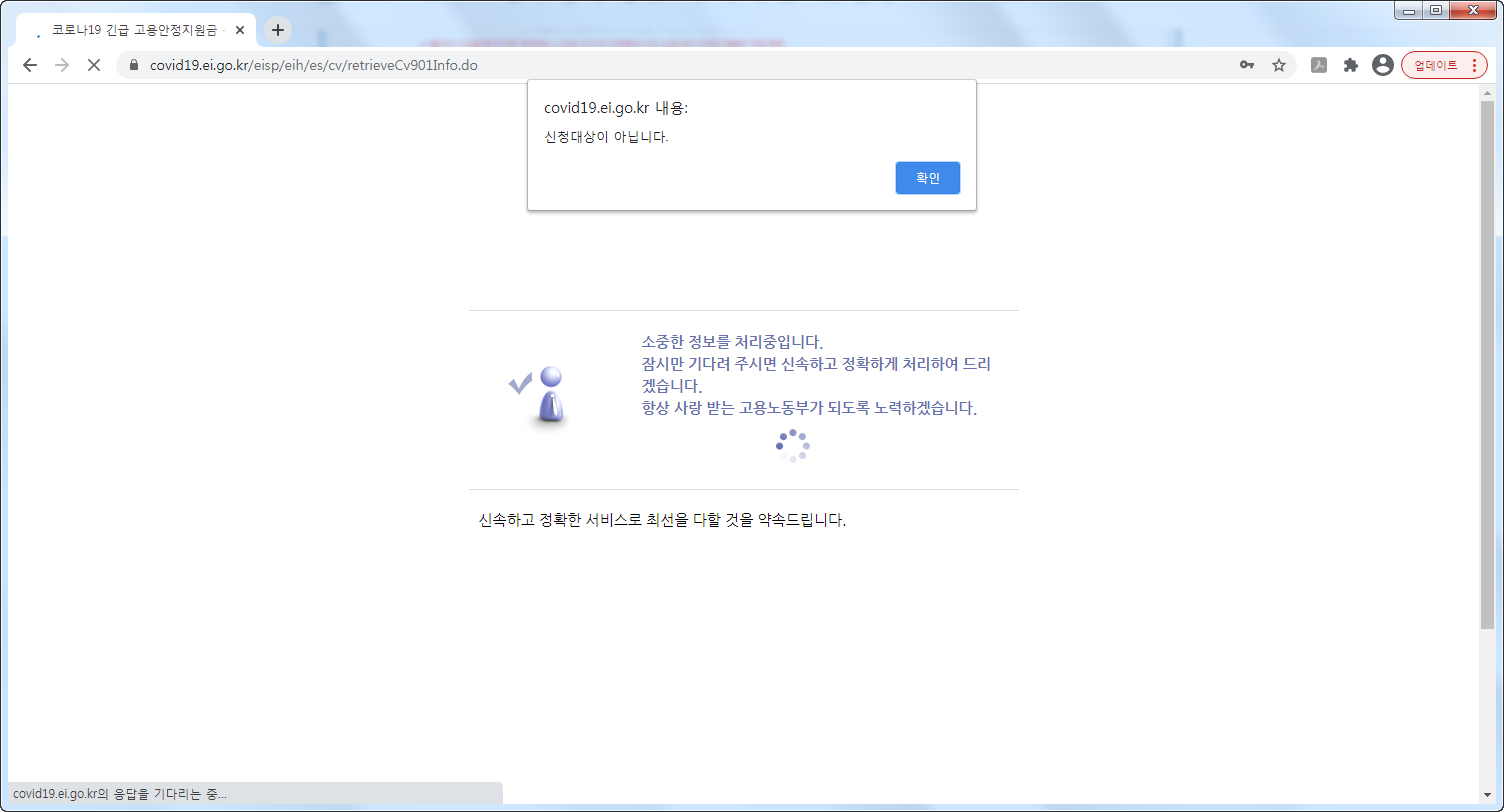This screenshot has height=812, width=1504.
Task: Click the scrollbar up arrow
Action: tap(1487, 93)
